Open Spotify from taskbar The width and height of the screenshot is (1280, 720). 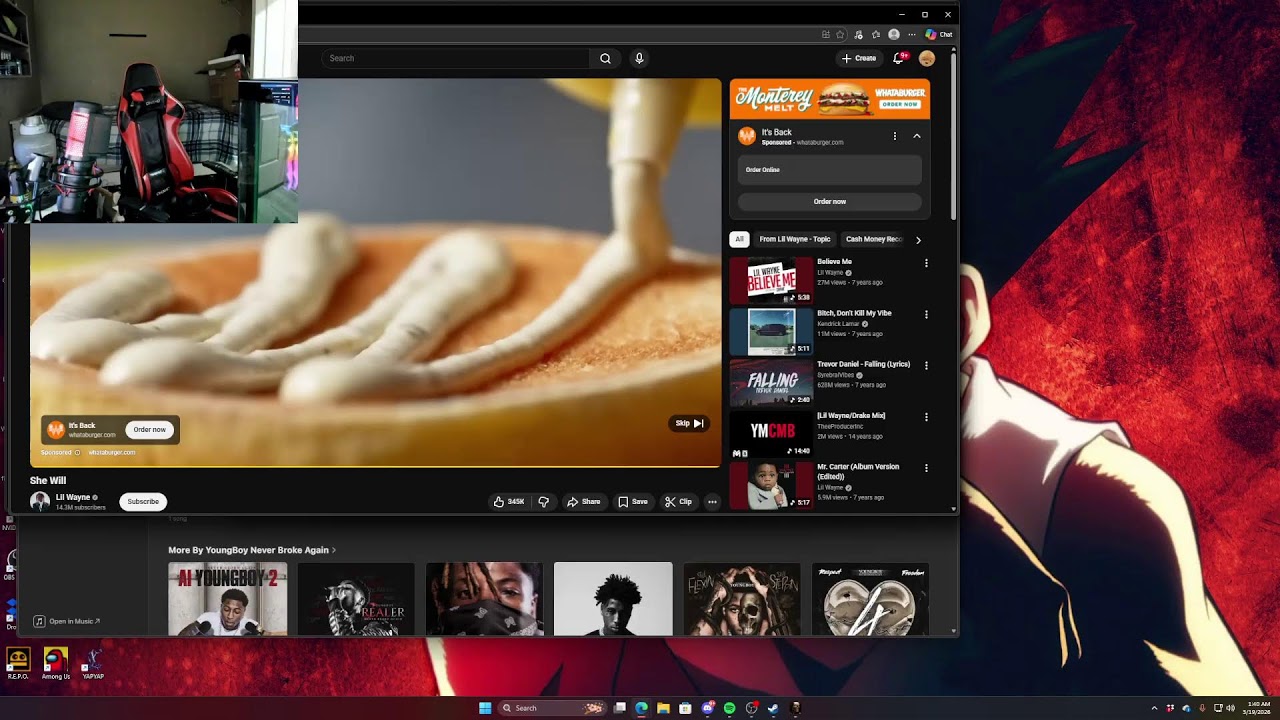point(729,708)
